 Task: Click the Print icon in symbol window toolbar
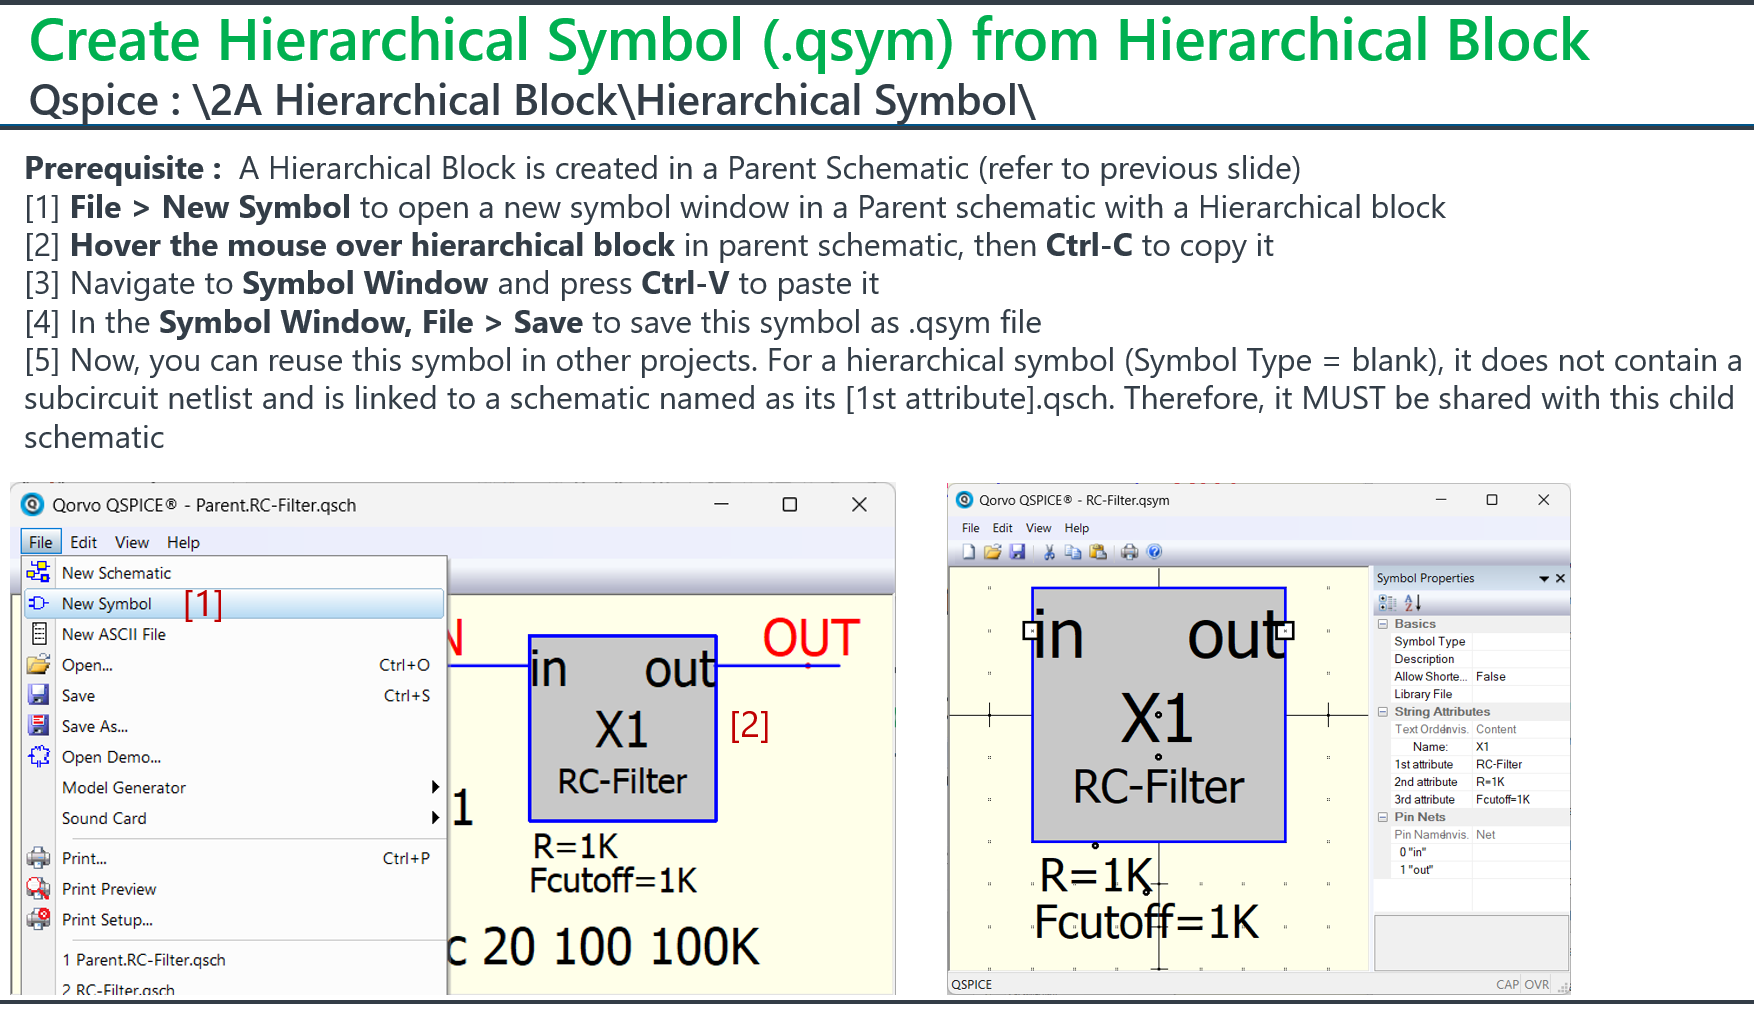[1130, 552]
